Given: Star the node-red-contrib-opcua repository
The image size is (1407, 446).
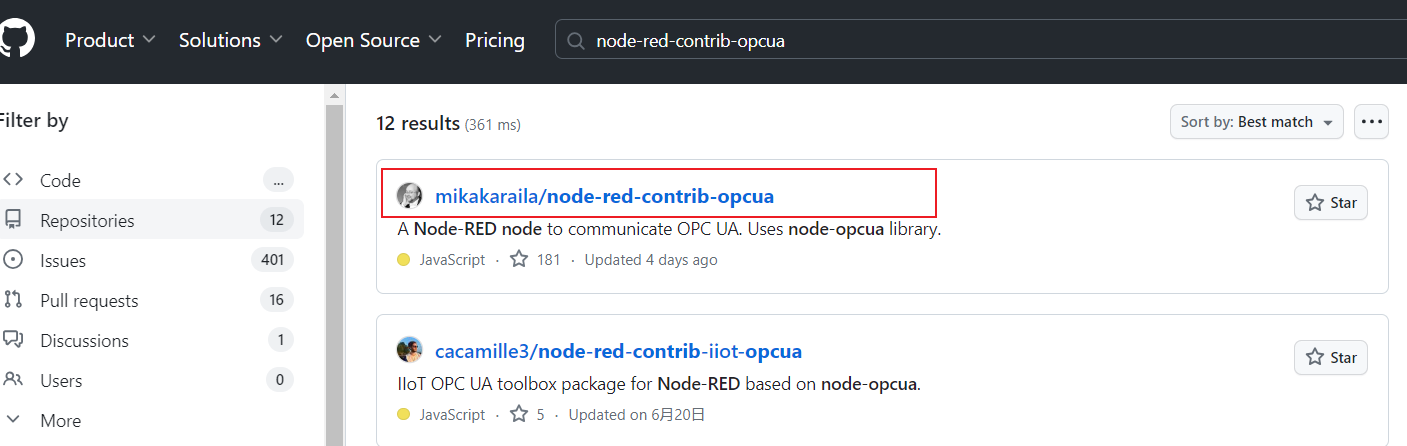Looking at the screenshot, I should coord(1331,203).
